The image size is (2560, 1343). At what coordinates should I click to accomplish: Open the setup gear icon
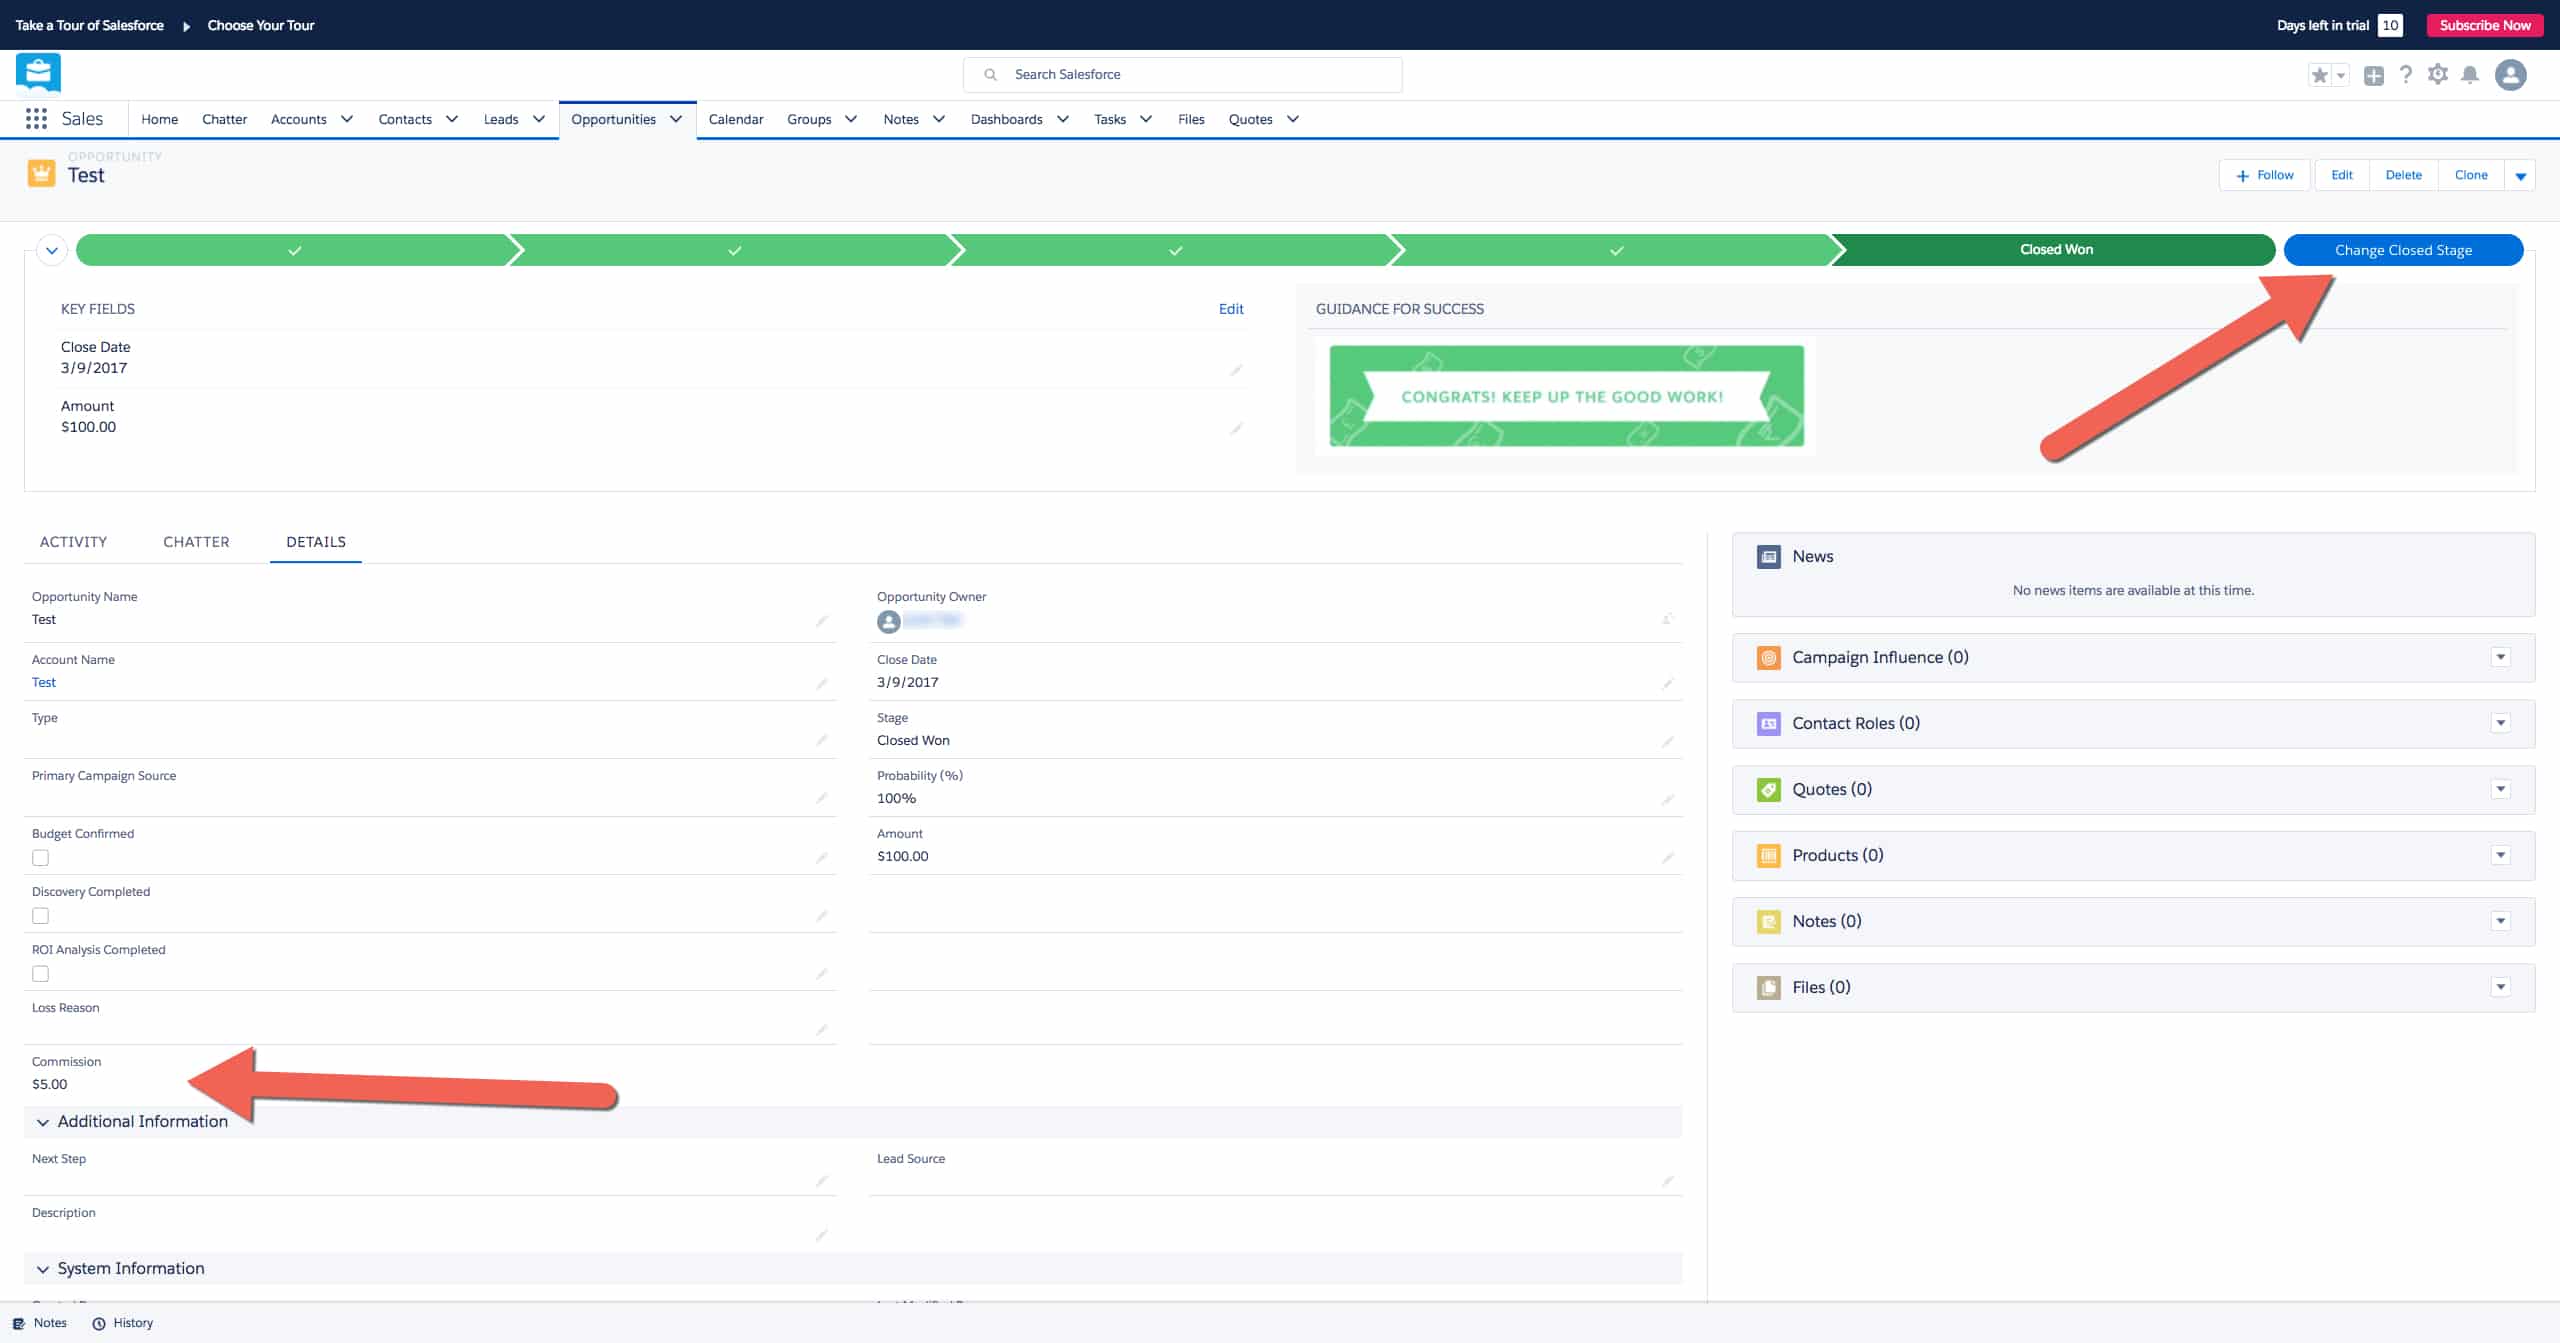(x=2438, y=75)
